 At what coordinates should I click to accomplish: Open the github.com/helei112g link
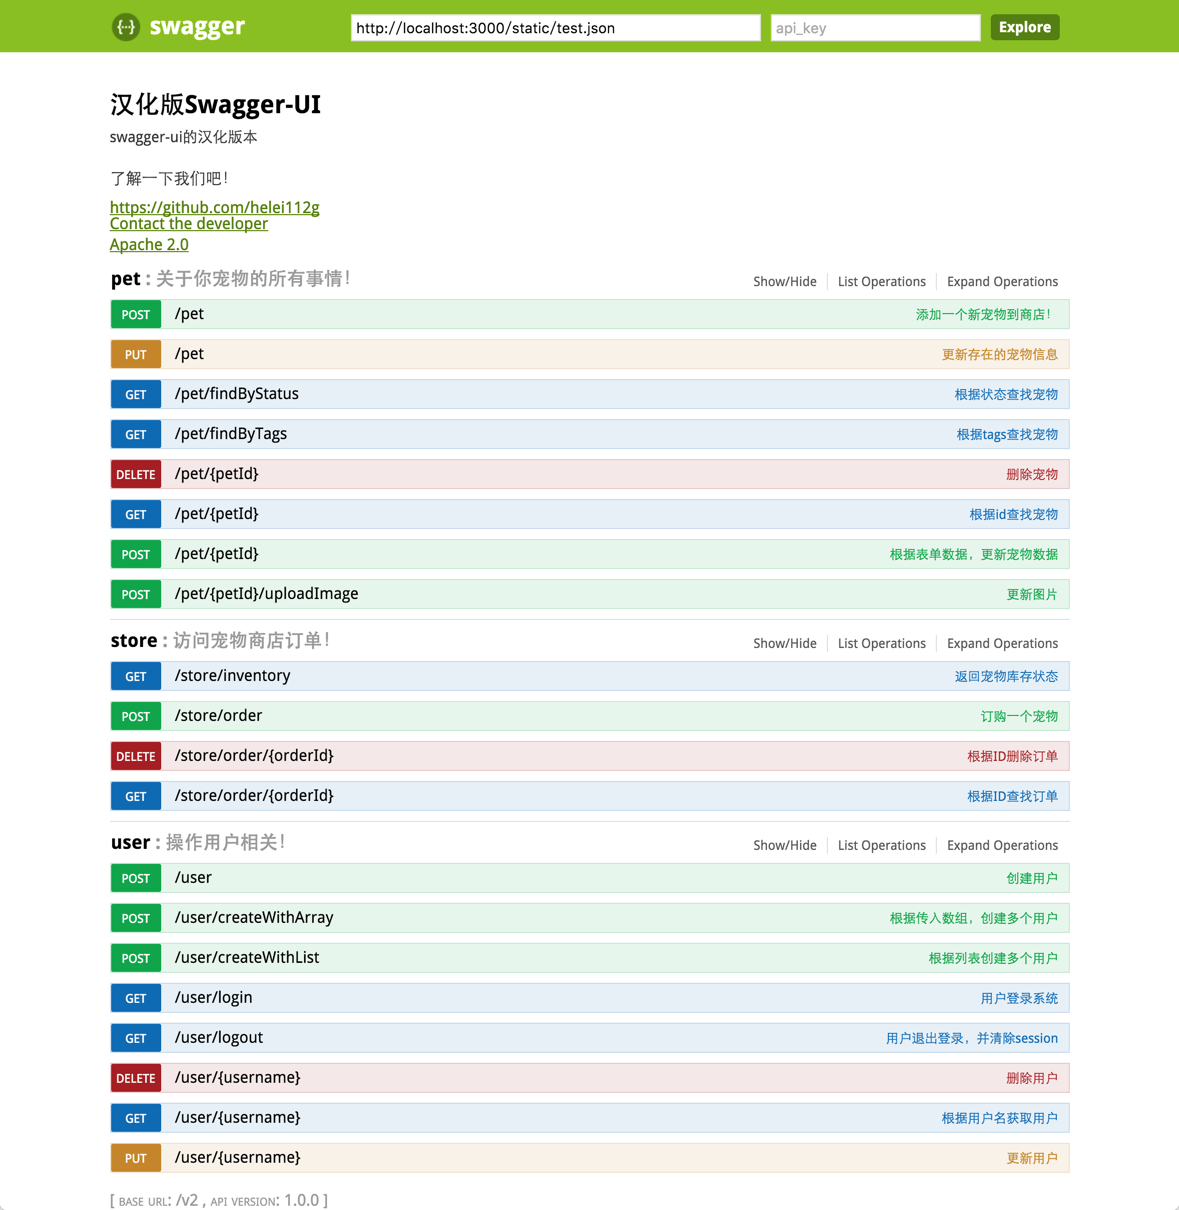click(215, 207)
